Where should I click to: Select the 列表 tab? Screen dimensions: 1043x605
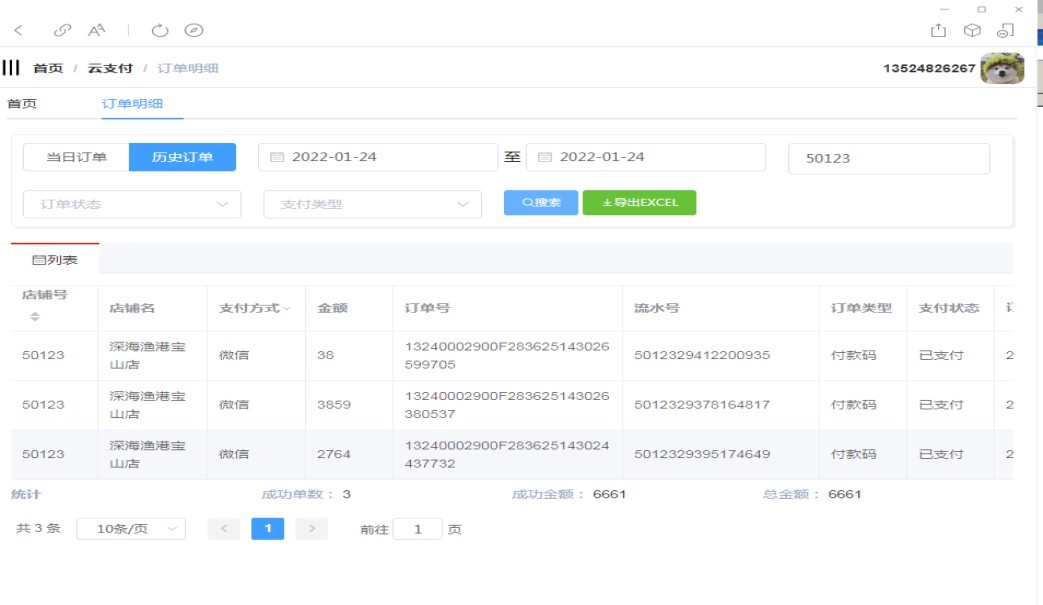(x=55, y=260)
